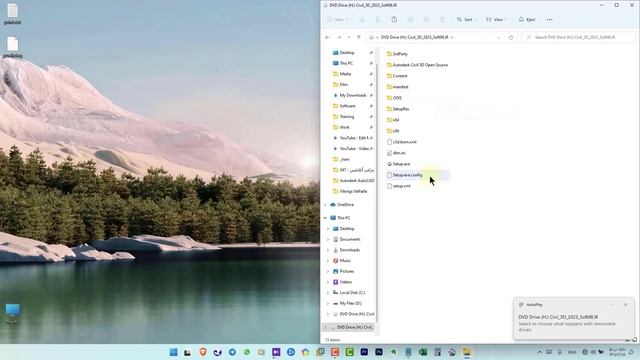Click the Cut scissors icon
The width and height of the screenshot is (640, 360).
coord(362,20)
